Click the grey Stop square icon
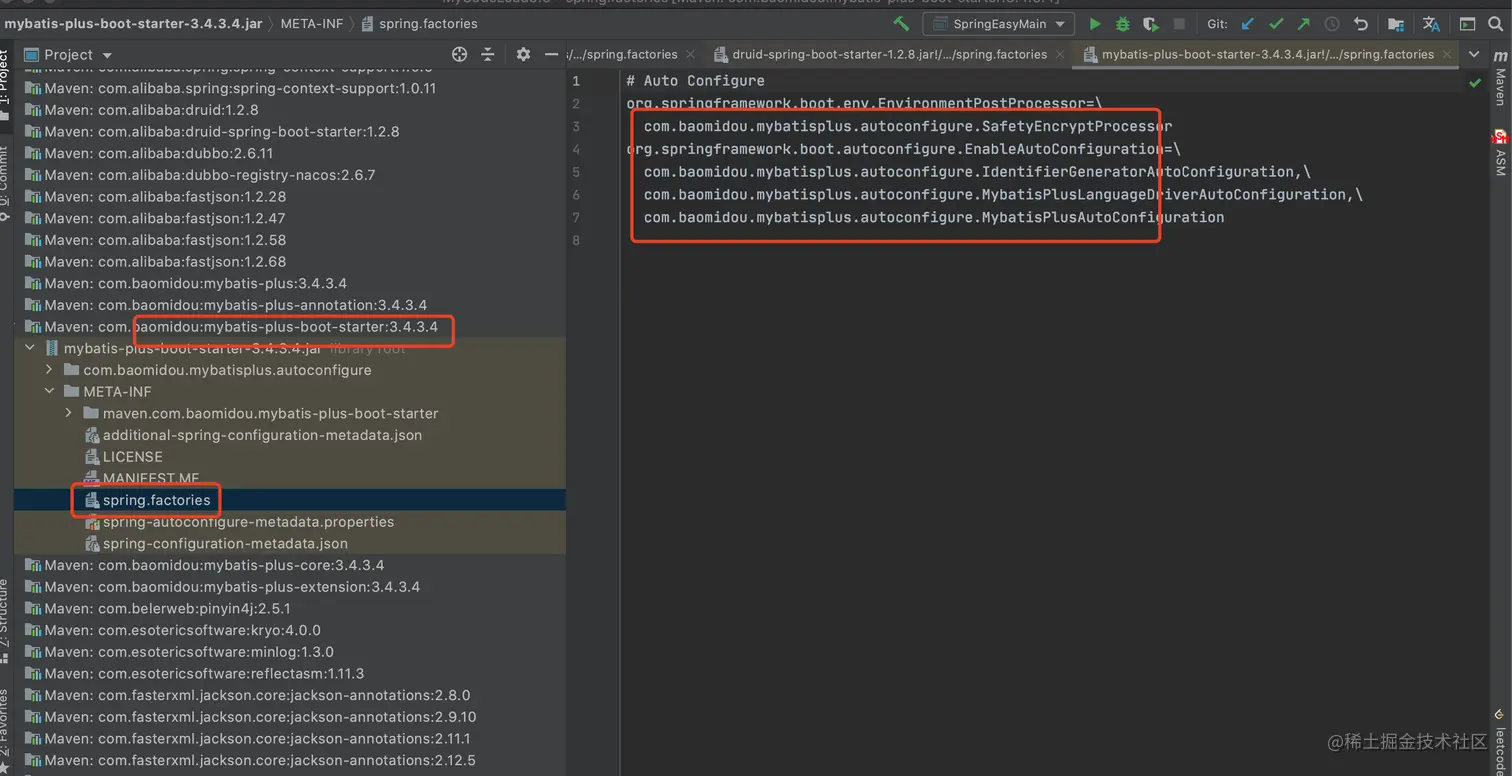This screenshot has width=1512, height=776. (x=1179, y=24)
